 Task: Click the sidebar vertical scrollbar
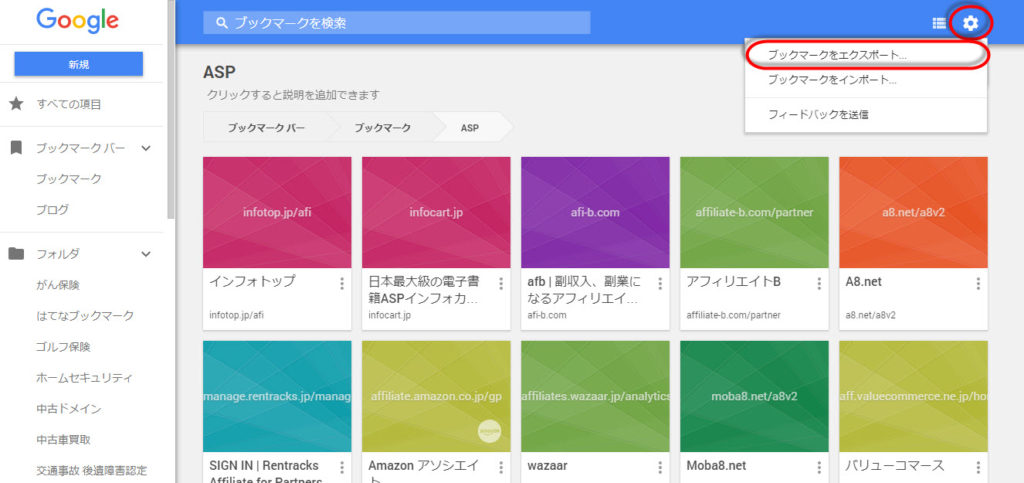pyautogui.click(x=172, y=111)
